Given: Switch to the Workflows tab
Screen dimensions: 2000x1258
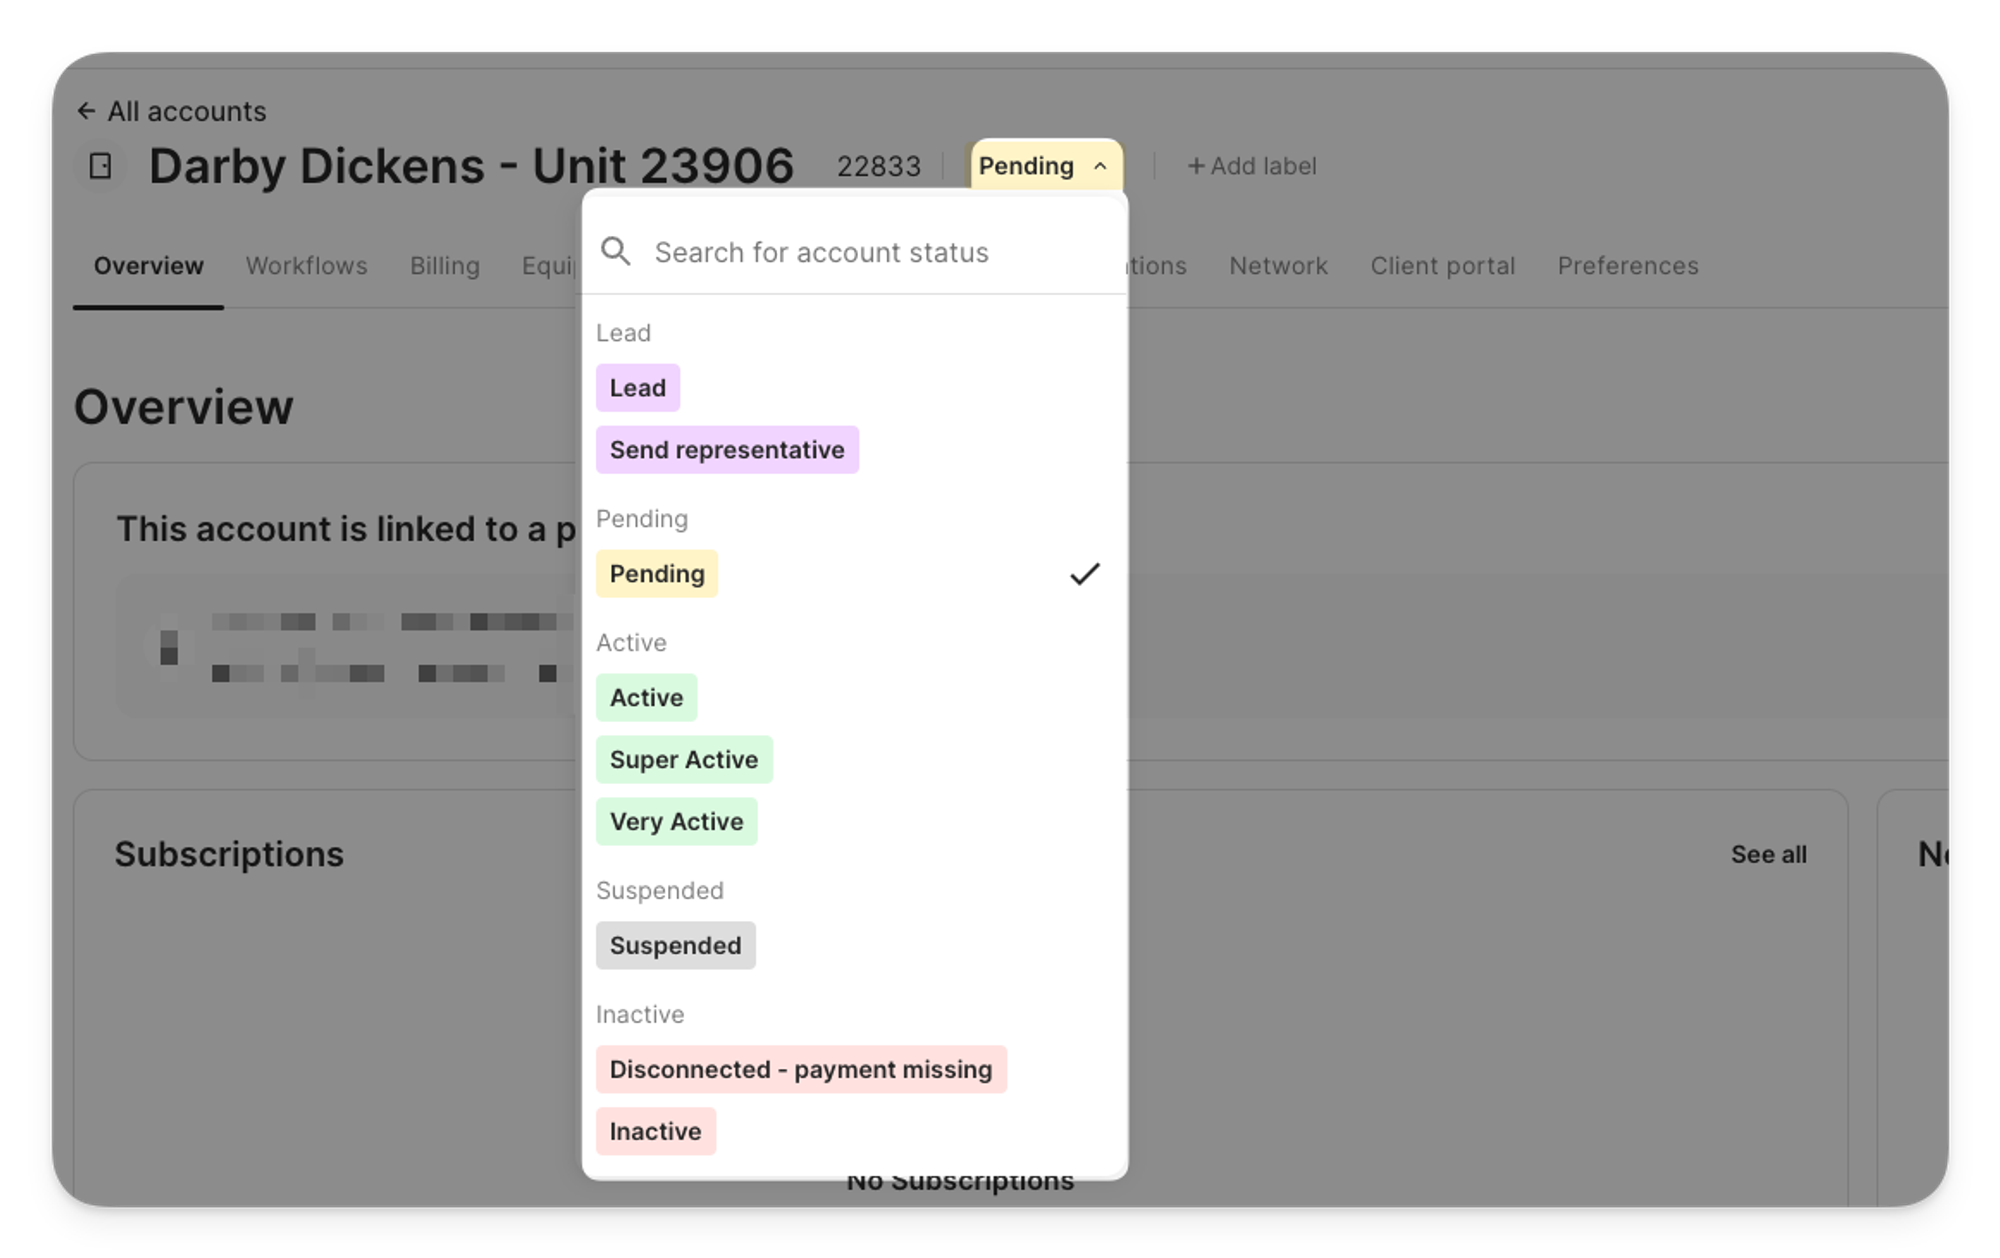Looking at the screenshot, I should [x=307, y=266].
